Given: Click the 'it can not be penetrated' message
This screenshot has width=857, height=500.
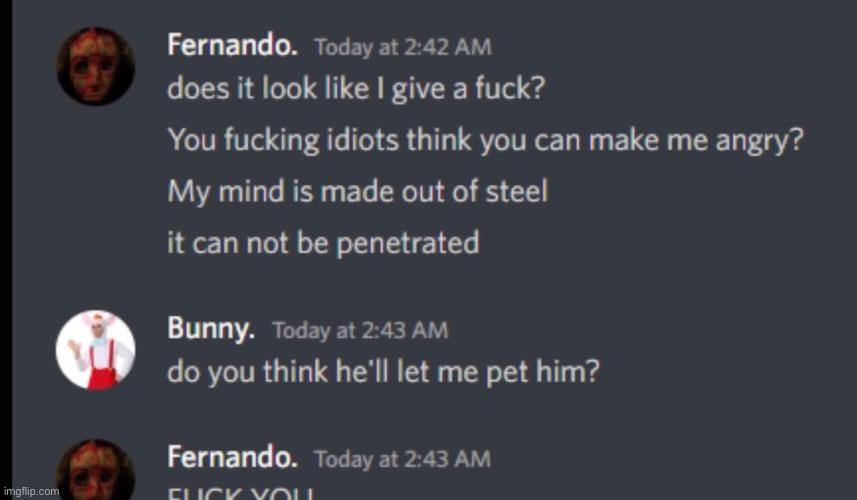Looking at the screenshot, I should pos(323,243).
